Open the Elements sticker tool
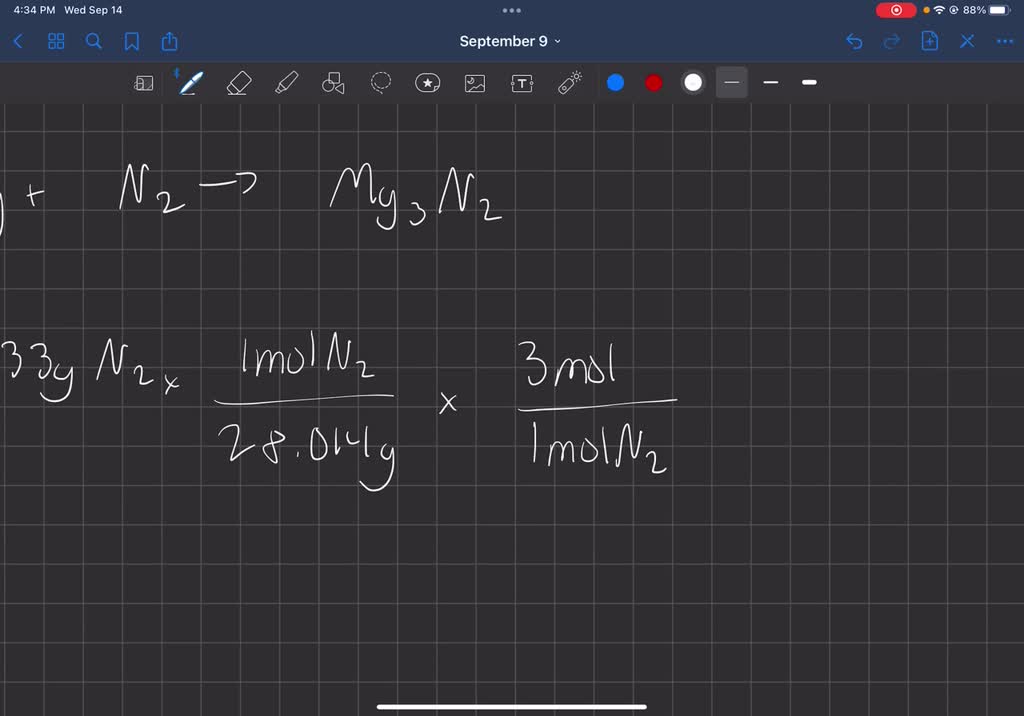The width and height of the screenshot is (1024, 716). [x=428, y=83]
